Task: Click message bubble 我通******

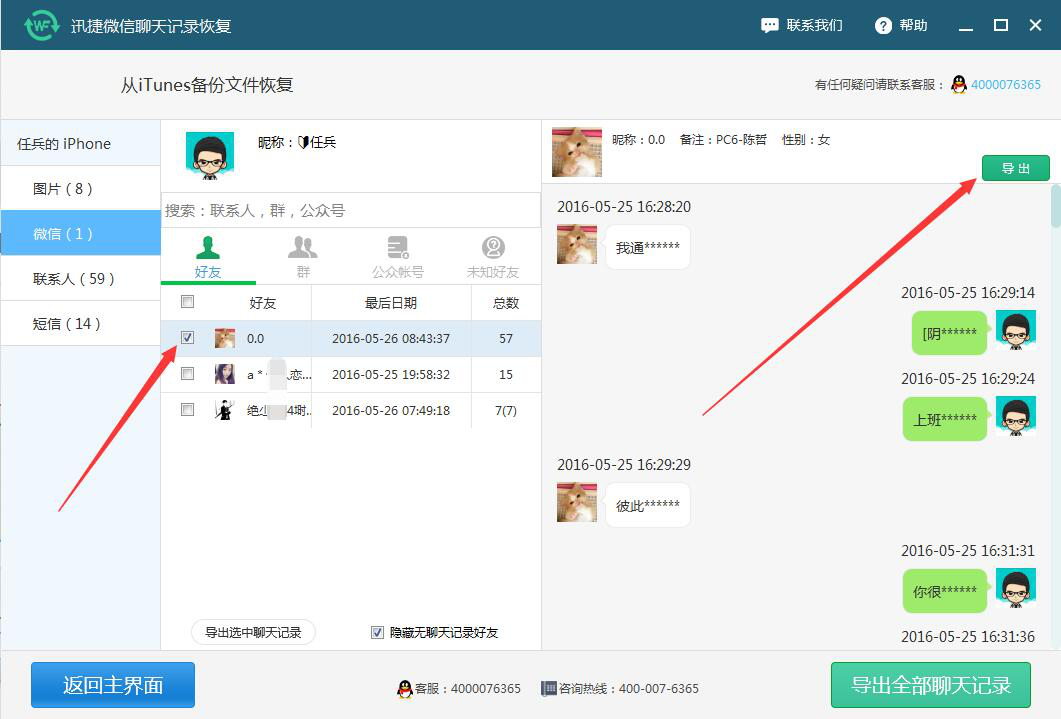Action: [x=648, y=248]
